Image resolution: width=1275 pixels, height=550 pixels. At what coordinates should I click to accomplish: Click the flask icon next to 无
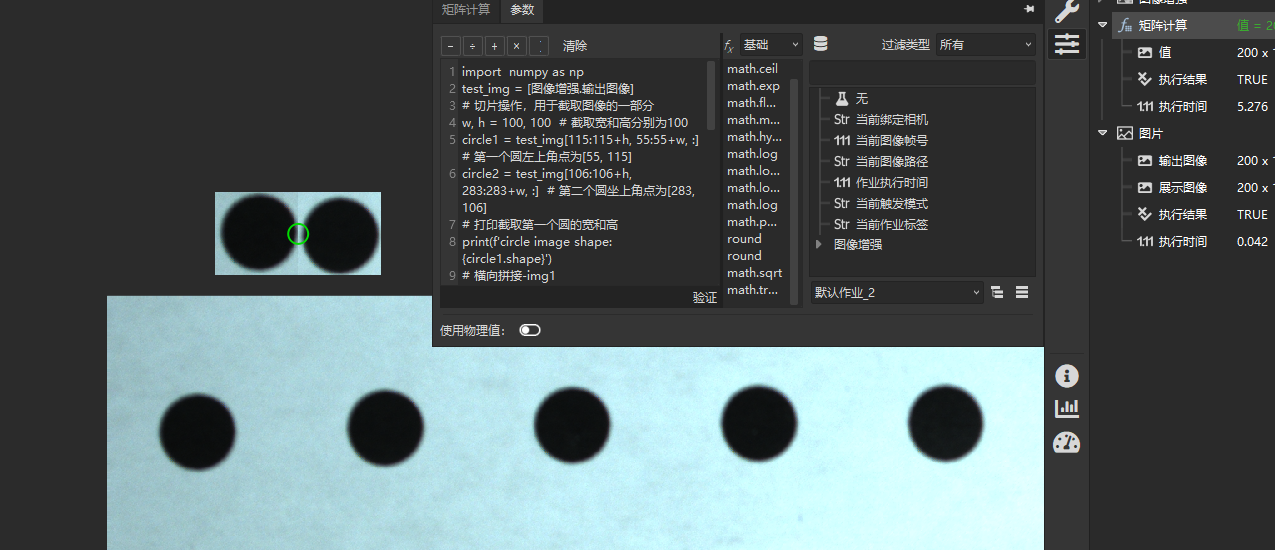pos(842,99)
